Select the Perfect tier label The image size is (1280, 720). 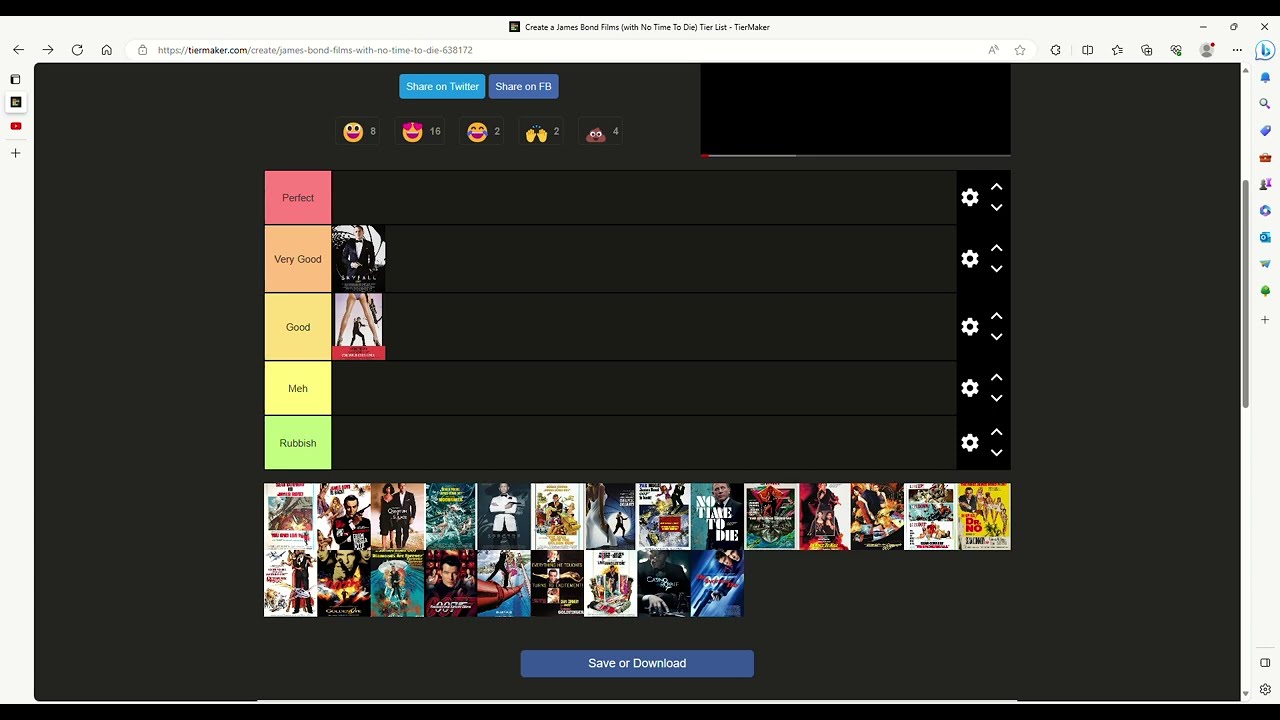pos(298,198)
